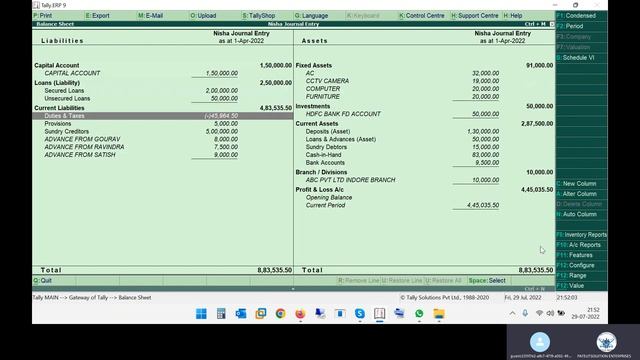The height and width of the screenshot is (360, 640).
Task: Open Wi-Fi network tray icon
Action: [539, 313]
